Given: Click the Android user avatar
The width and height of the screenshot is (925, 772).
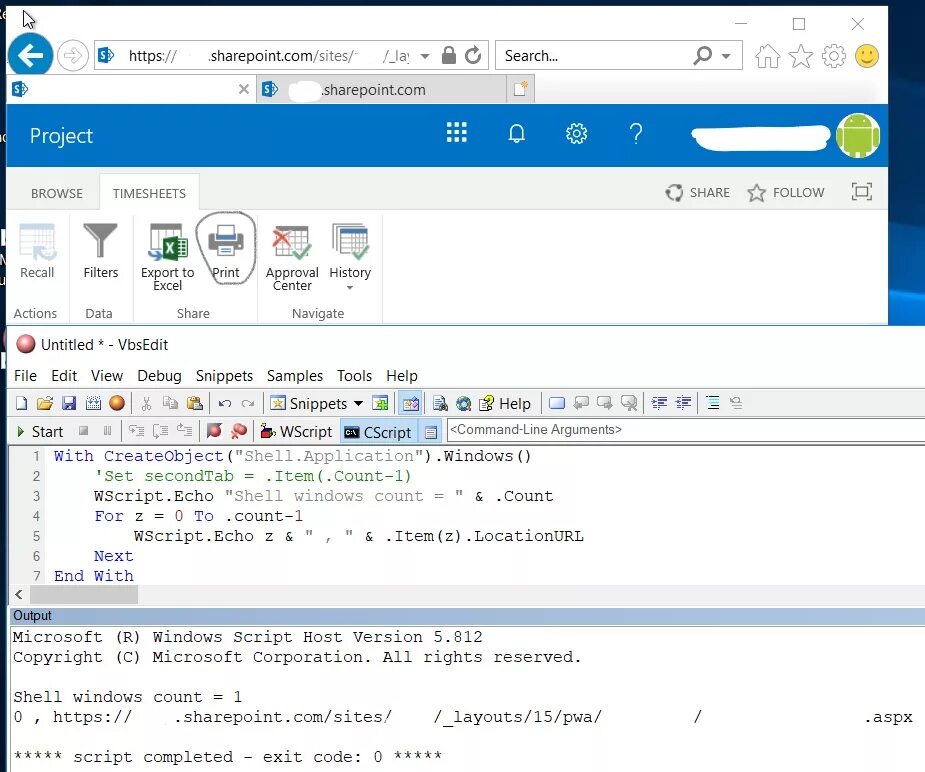Looking at the screenshot, I should point(858,136).
